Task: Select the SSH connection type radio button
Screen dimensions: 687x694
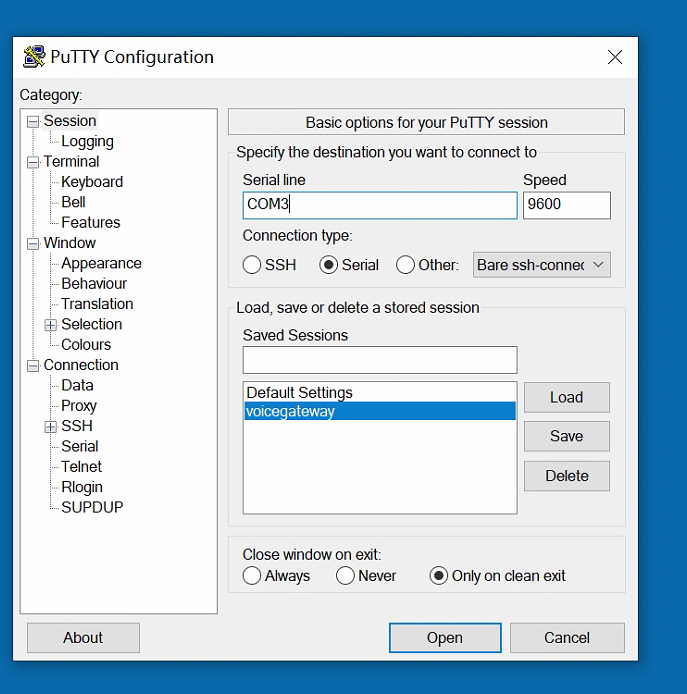Action: [x=251, y=265]
